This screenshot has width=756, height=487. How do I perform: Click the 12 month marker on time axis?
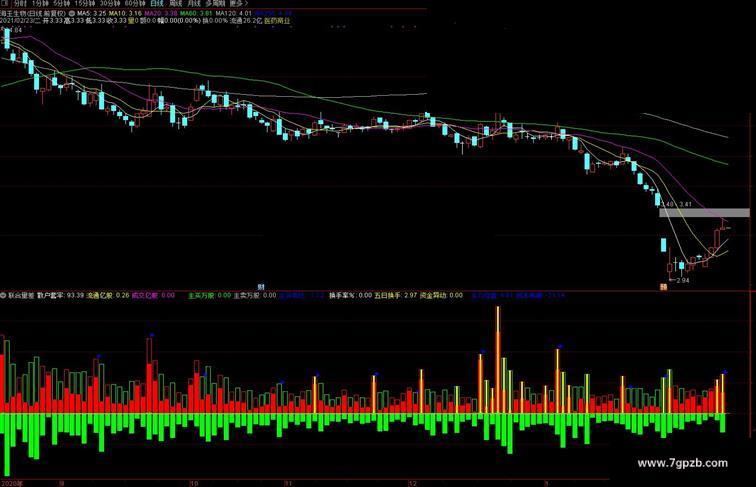pos(413,483)
